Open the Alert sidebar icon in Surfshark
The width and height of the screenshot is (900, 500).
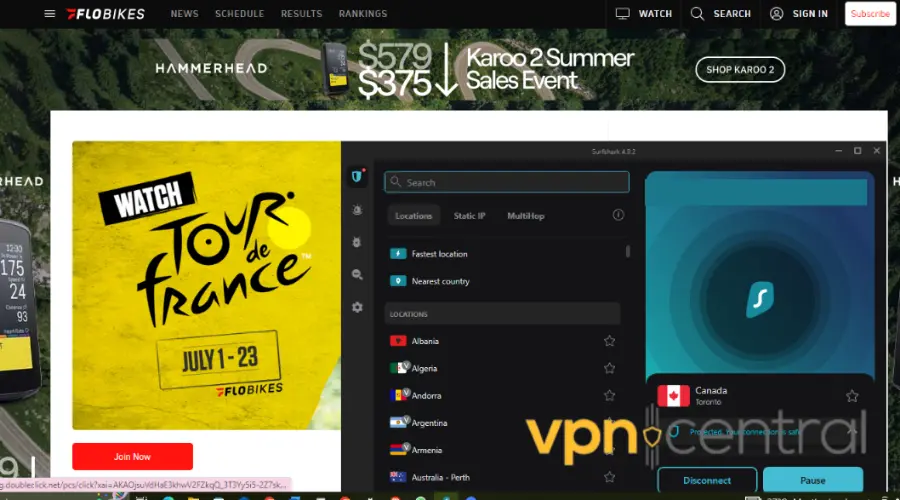(x=357, y=210)
